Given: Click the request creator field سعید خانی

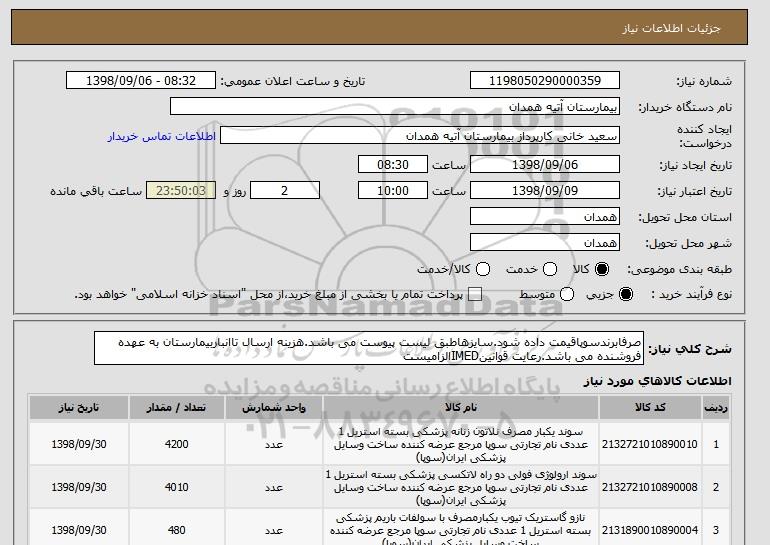Looking at the screenshot, I should pos(420,136).
